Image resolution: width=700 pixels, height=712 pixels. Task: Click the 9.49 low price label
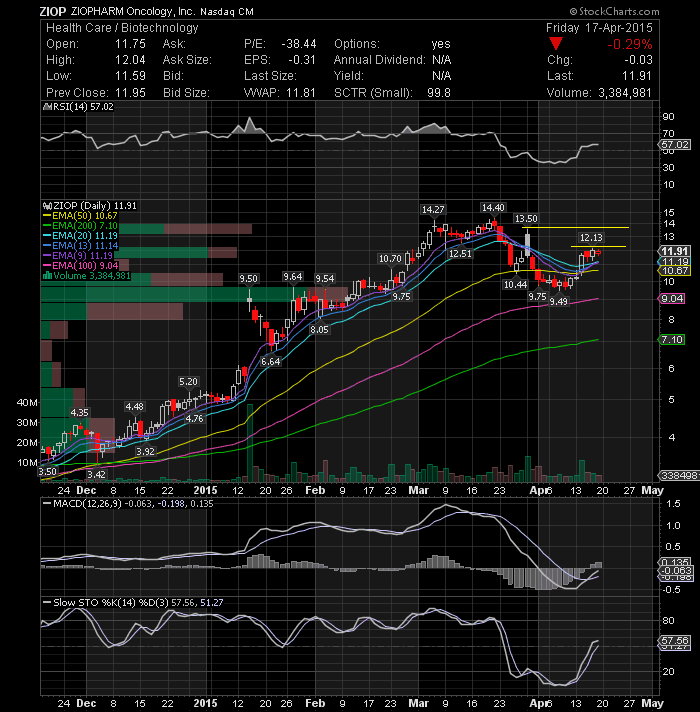558,301
